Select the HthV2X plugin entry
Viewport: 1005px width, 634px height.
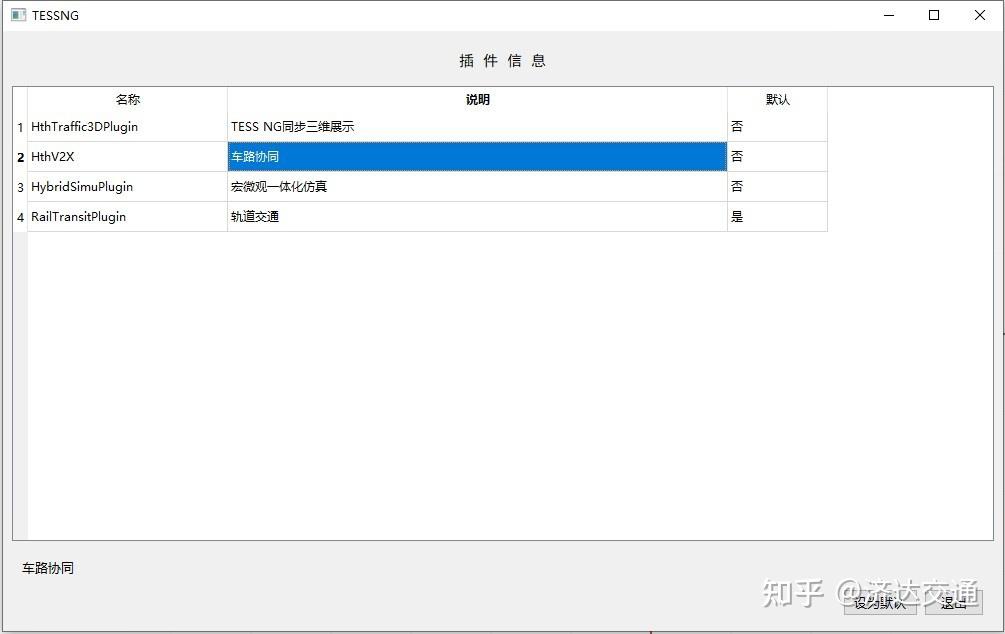55,157
